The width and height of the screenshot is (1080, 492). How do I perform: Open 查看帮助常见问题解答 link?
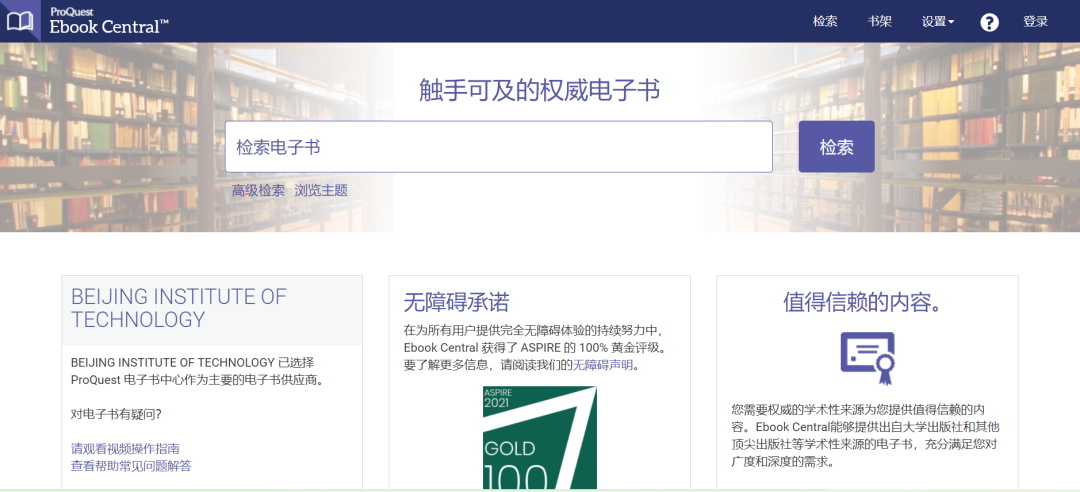click(131, 466)
